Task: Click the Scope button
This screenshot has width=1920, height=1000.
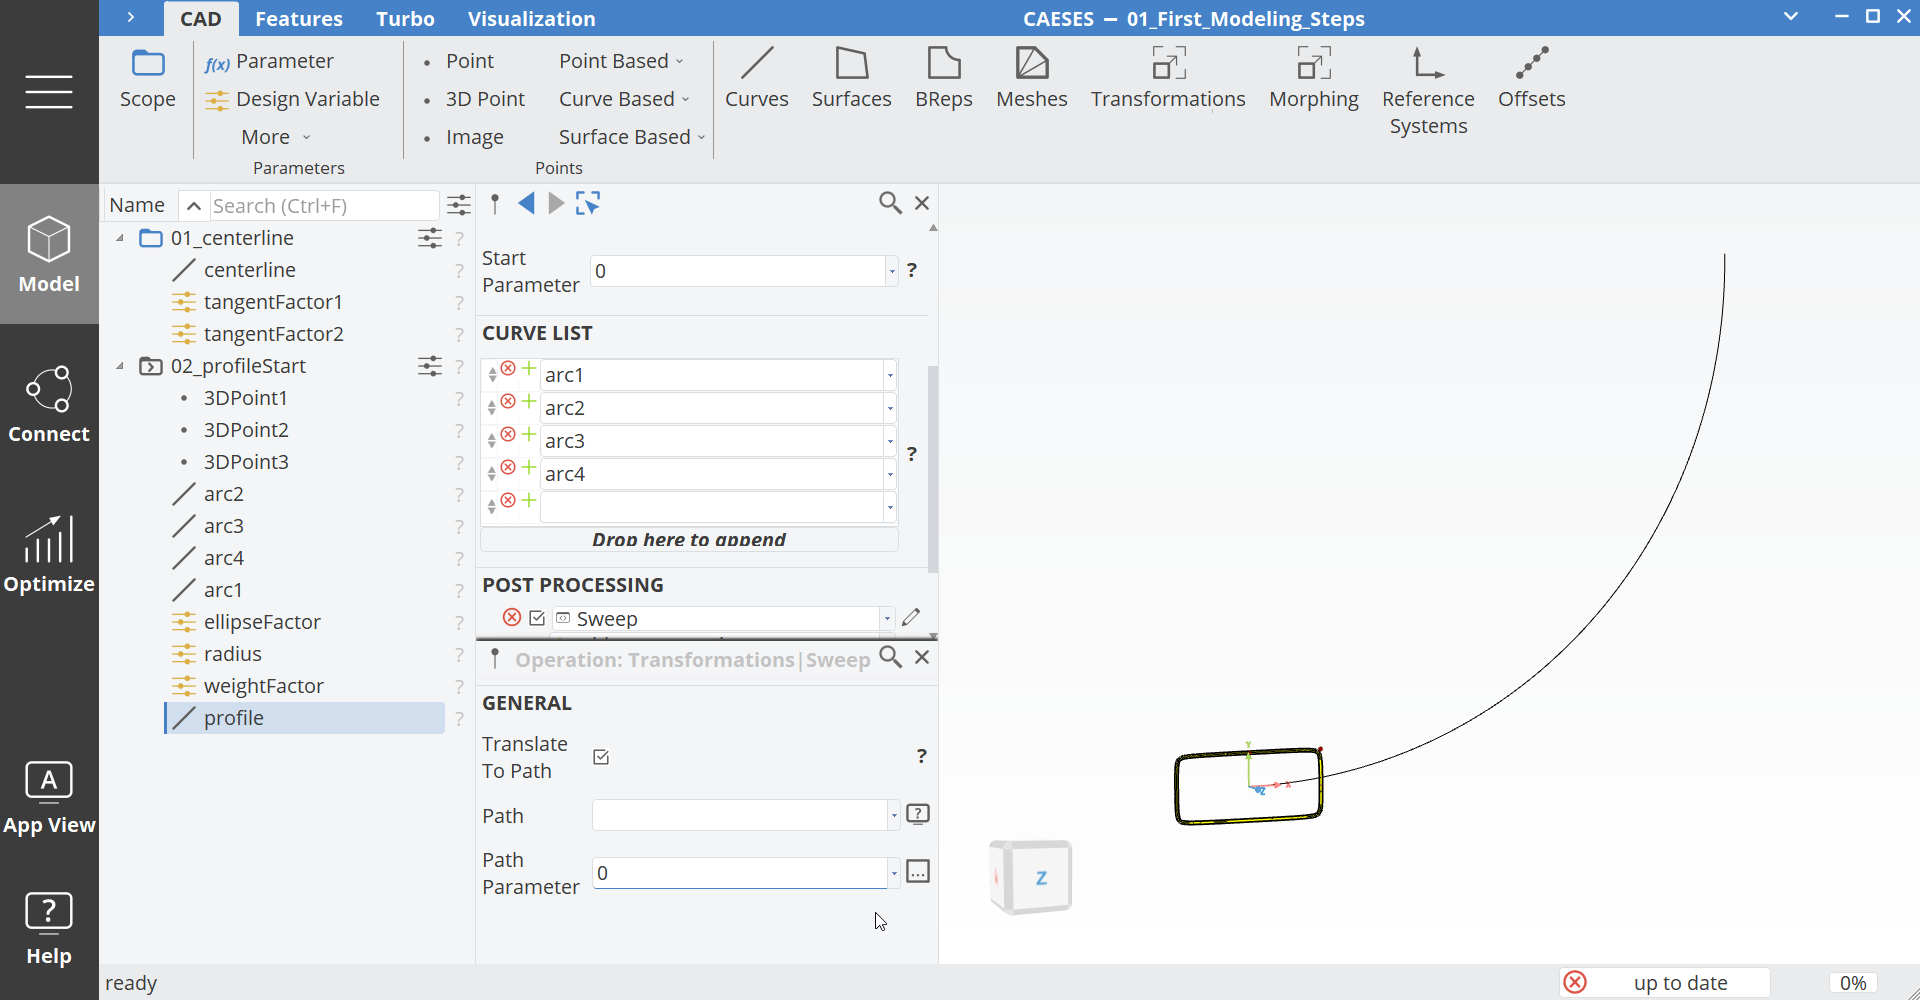Action: (x=147, y=78)
